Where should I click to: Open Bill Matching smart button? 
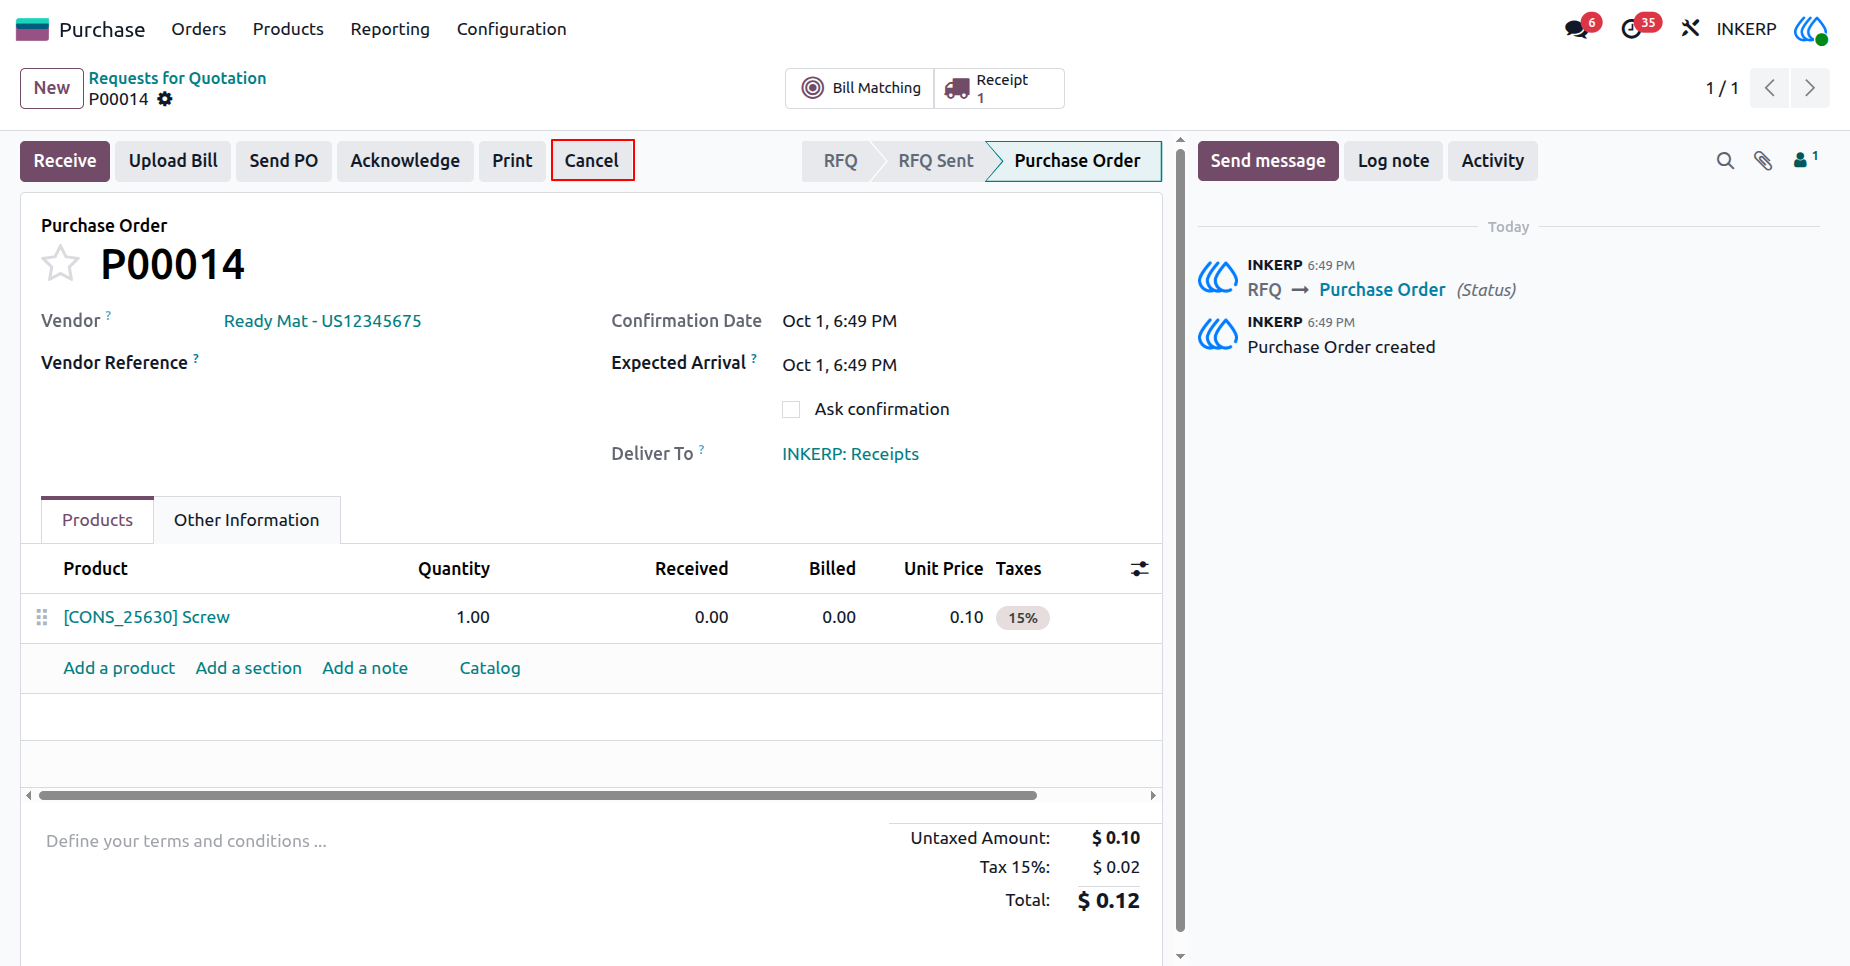tap(860, 88)
